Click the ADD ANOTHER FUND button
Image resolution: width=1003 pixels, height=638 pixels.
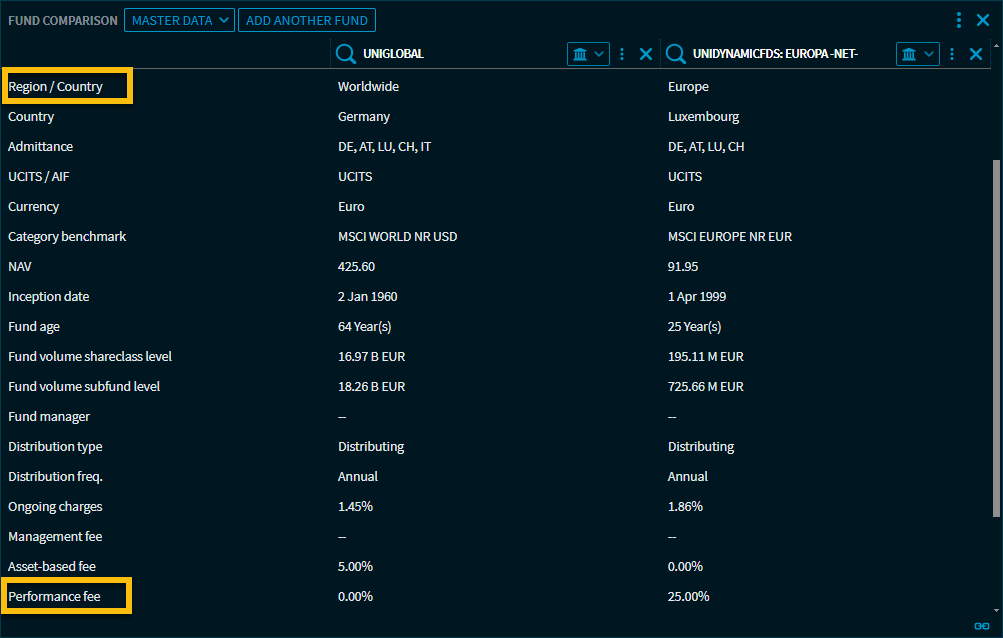(306, 19)
